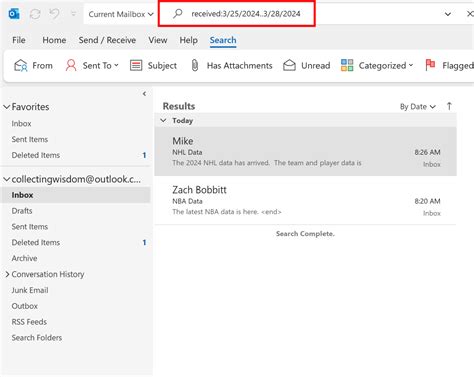Open the Sent To dropdown arrow
The width and height of the screenshot is (474, 377).
[x=116, y=65]
